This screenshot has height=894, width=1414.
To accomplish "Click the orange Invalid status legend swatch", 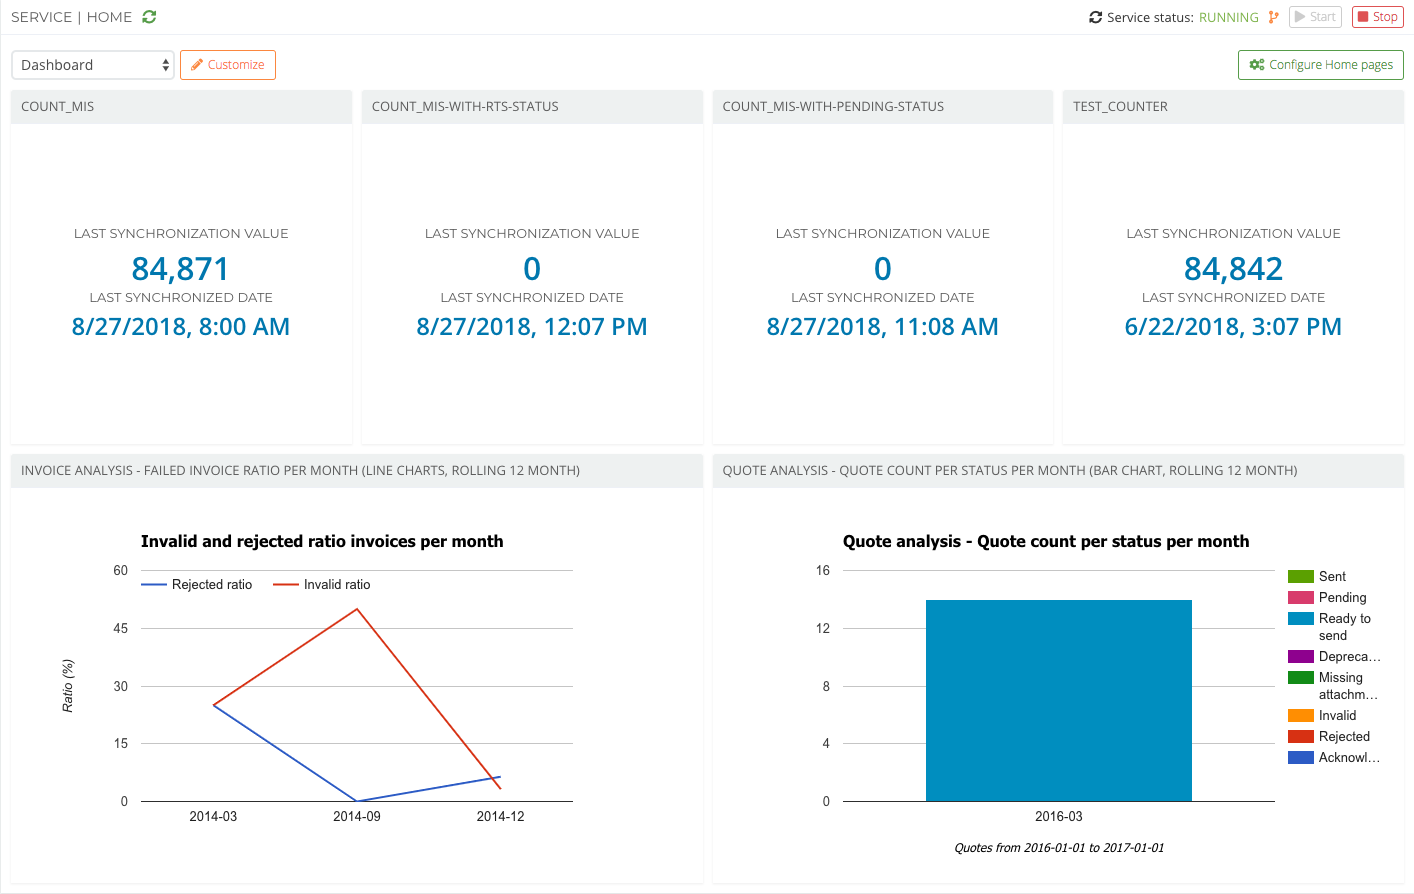I will [x=1300, y=716].
